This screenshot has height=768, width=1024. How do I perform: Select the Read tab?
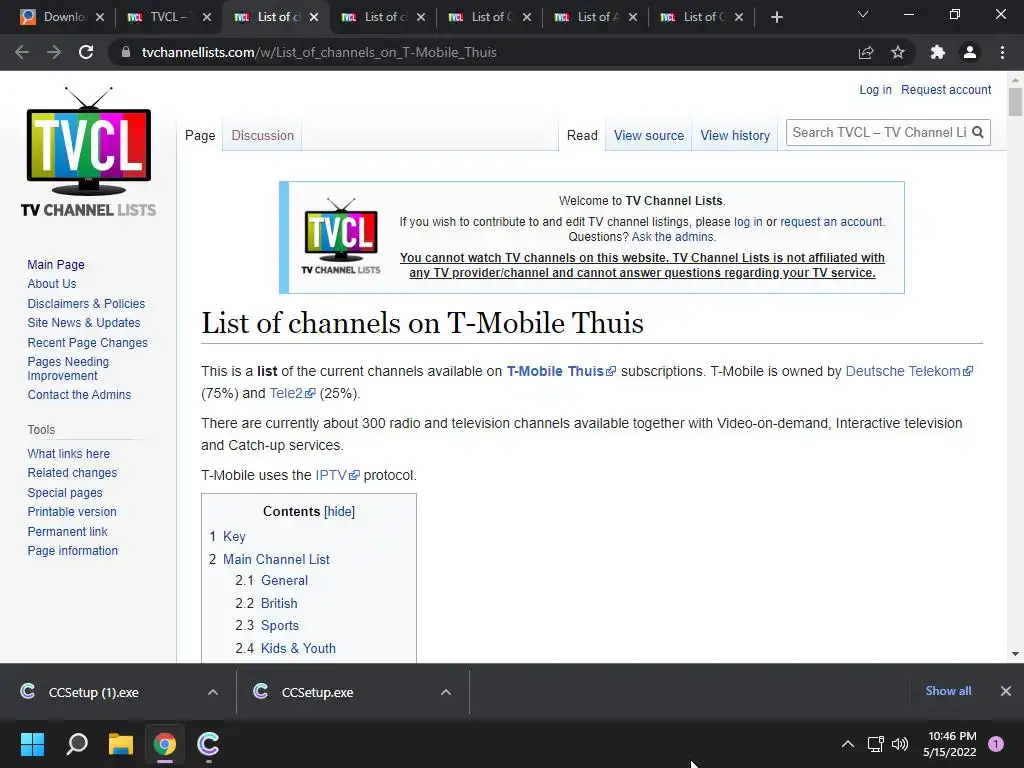582,135
